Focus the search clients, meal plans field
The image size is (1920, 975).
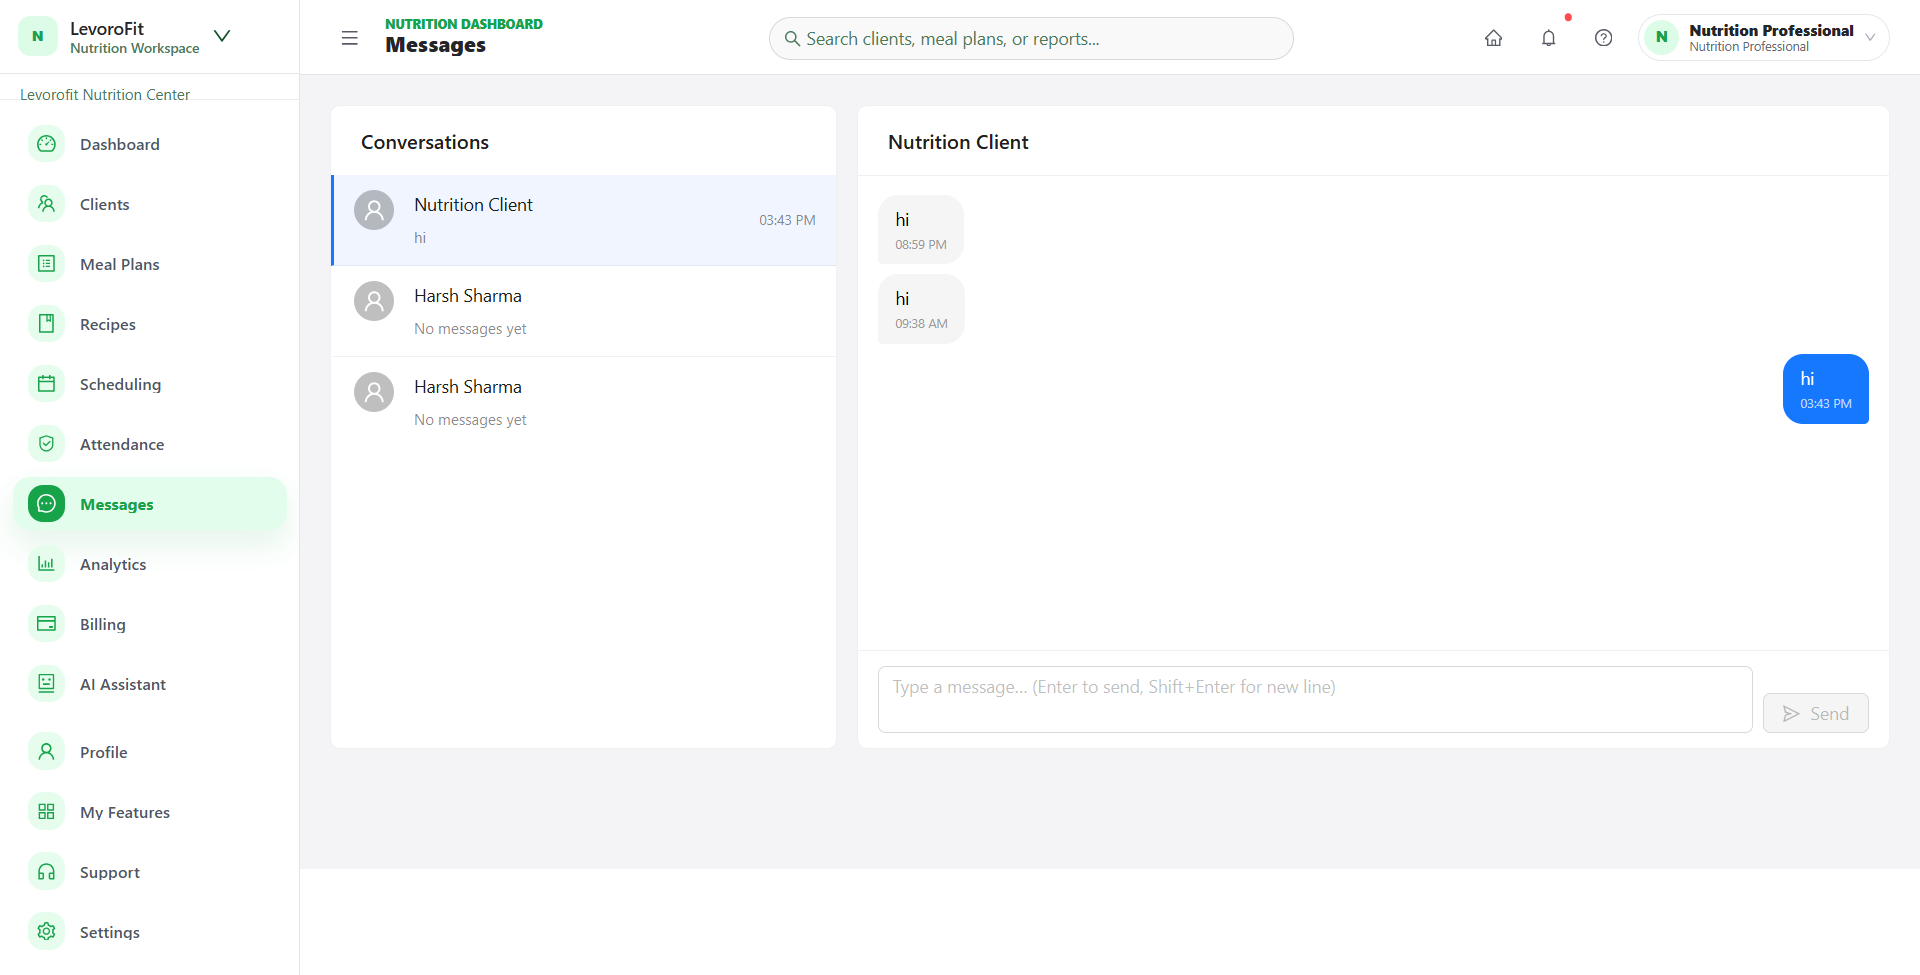pos(1031,39)
